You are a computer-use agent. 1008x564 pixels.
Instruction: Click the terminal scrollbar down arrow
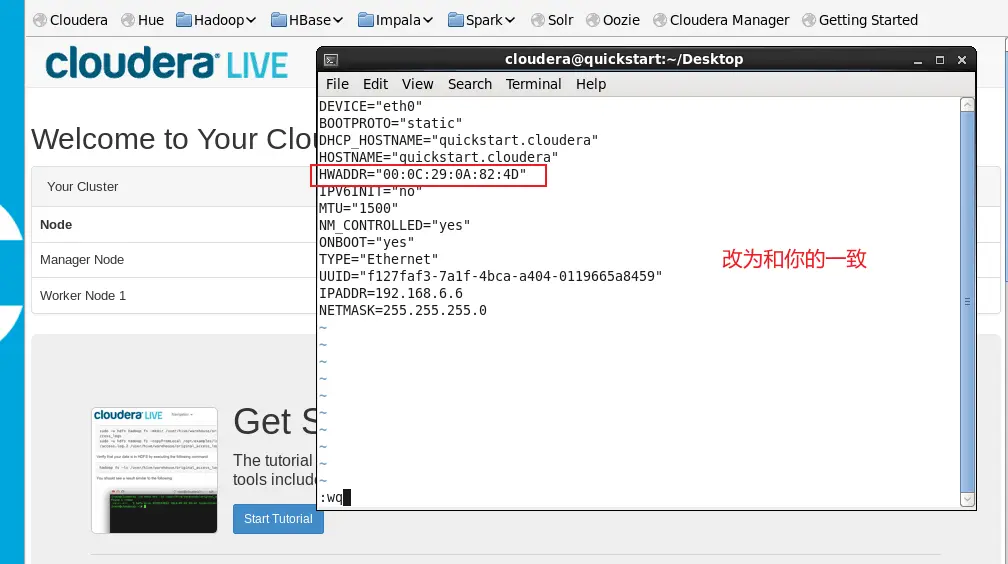[967, 500]
